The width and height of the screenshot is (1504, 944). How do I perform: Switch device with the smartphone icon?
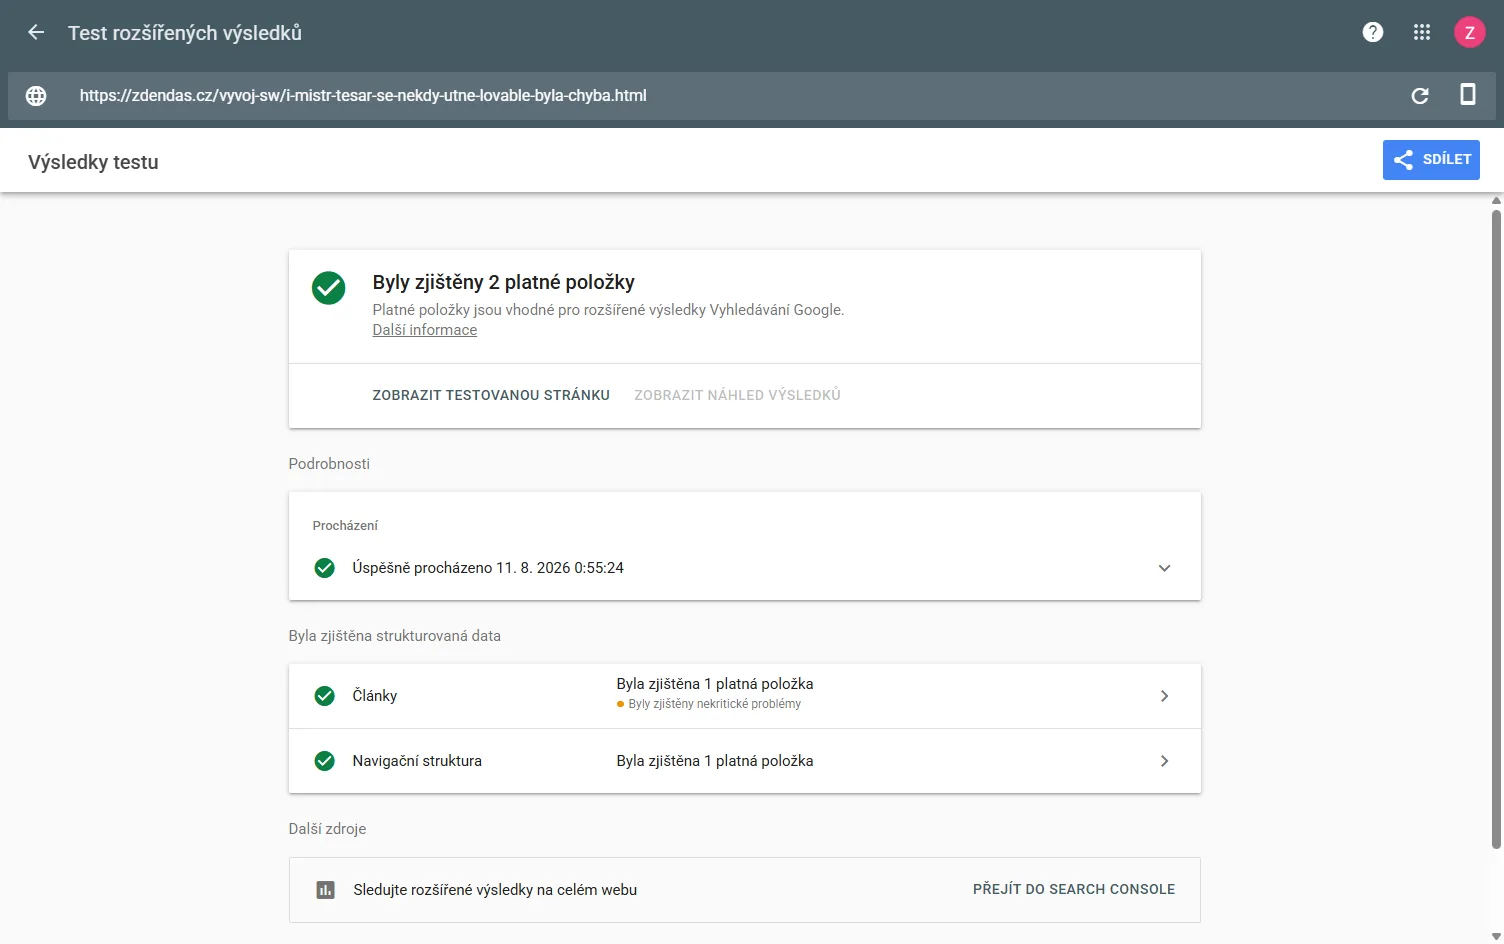click(1468, 95)
